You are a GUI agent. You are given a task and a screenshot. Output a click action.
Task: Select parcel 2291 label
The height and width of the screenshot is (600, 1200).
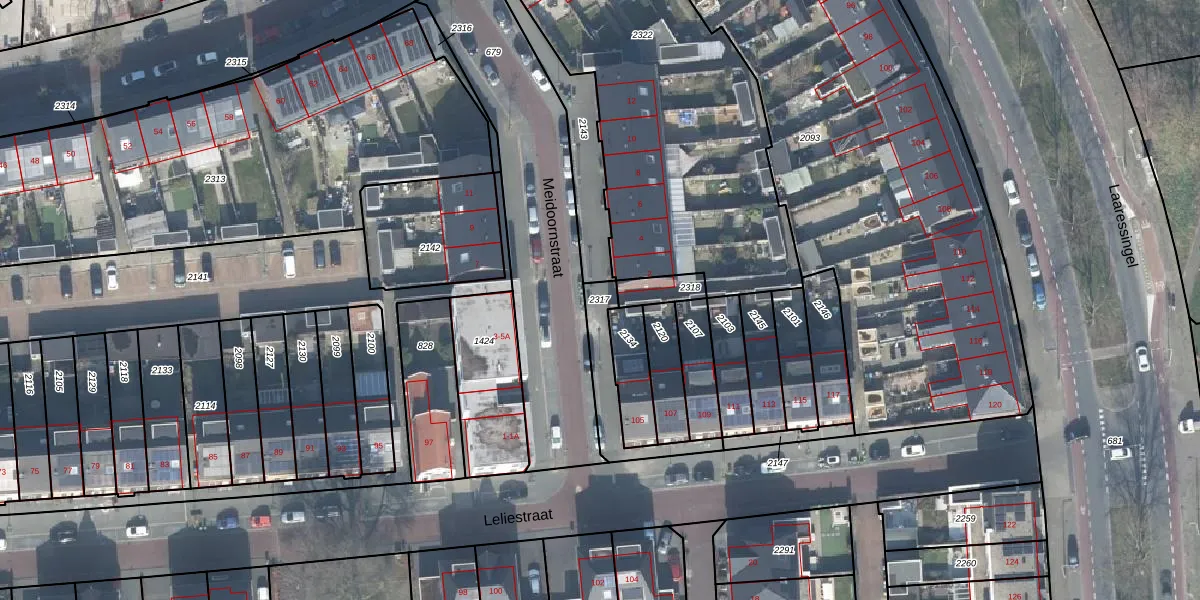784,549
